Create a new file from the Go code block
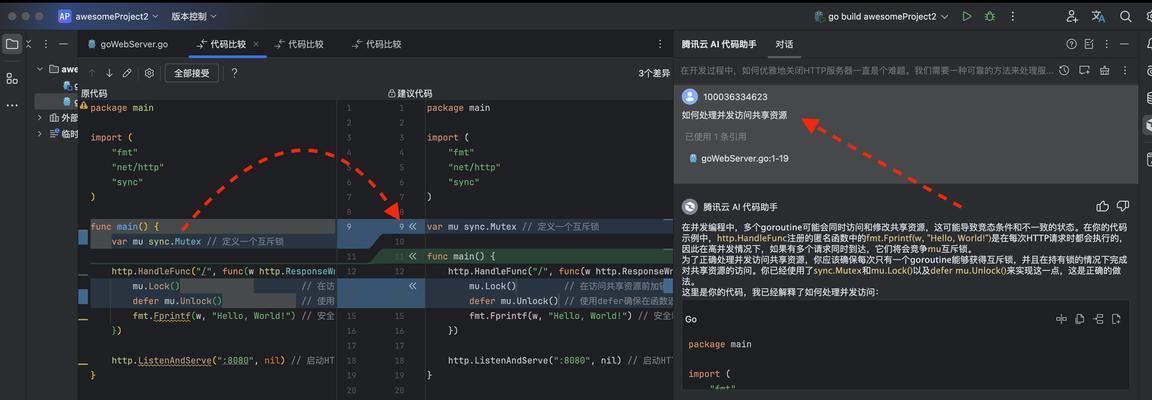Screen dimensions: 1152x400 click(1116, 319)
